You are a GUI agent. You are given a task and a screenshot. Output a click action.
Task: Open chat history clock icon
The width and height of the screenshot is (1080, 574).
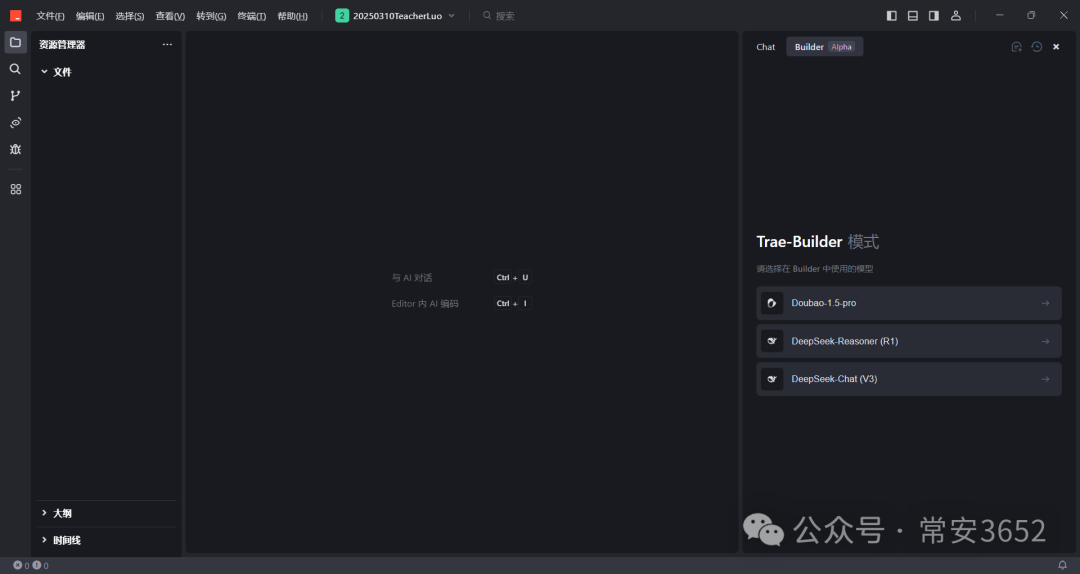coord(1037,47)
